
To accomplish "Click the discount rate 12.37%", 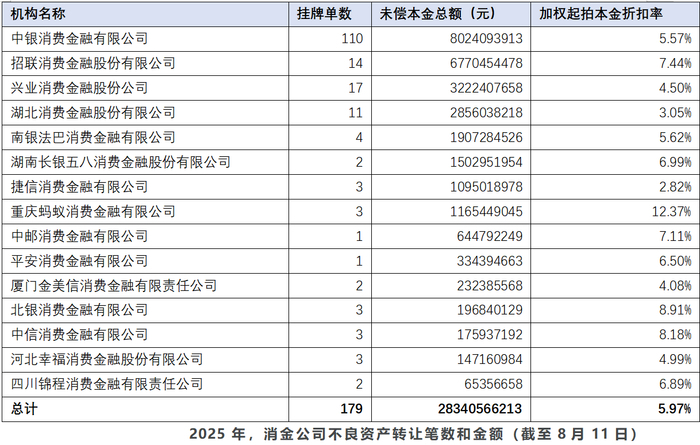I will 672,212.
